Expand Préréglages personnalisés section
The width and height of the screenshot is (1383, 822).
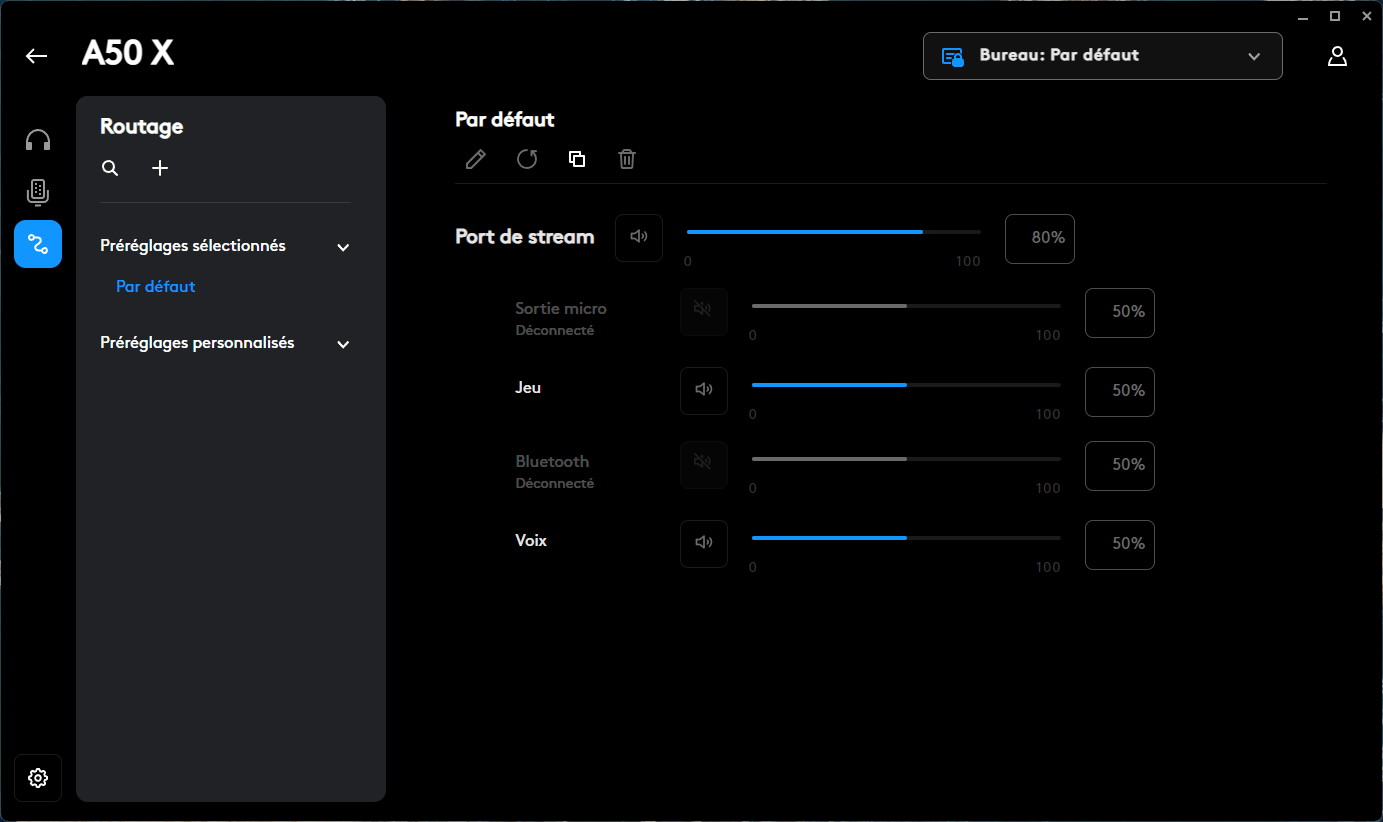(x=343, y=344)
